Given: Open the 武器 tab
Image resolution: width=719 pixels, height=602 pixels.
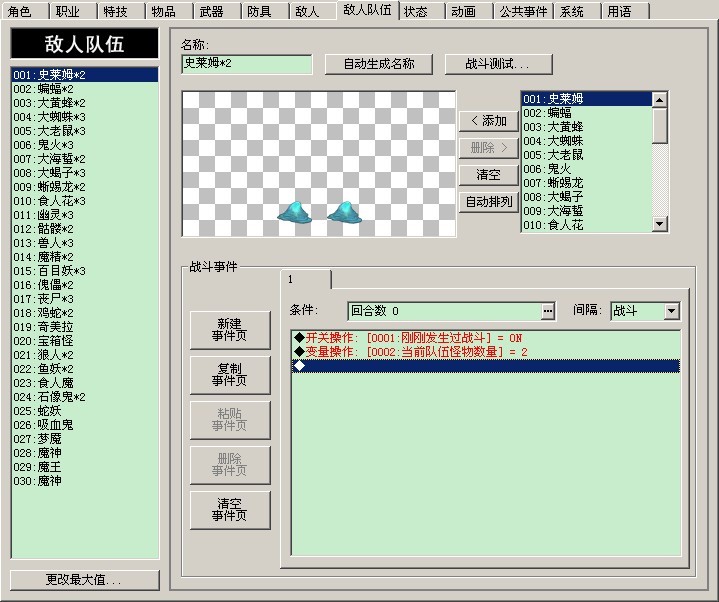Looking at the screenshot, I should pos(216,11).
